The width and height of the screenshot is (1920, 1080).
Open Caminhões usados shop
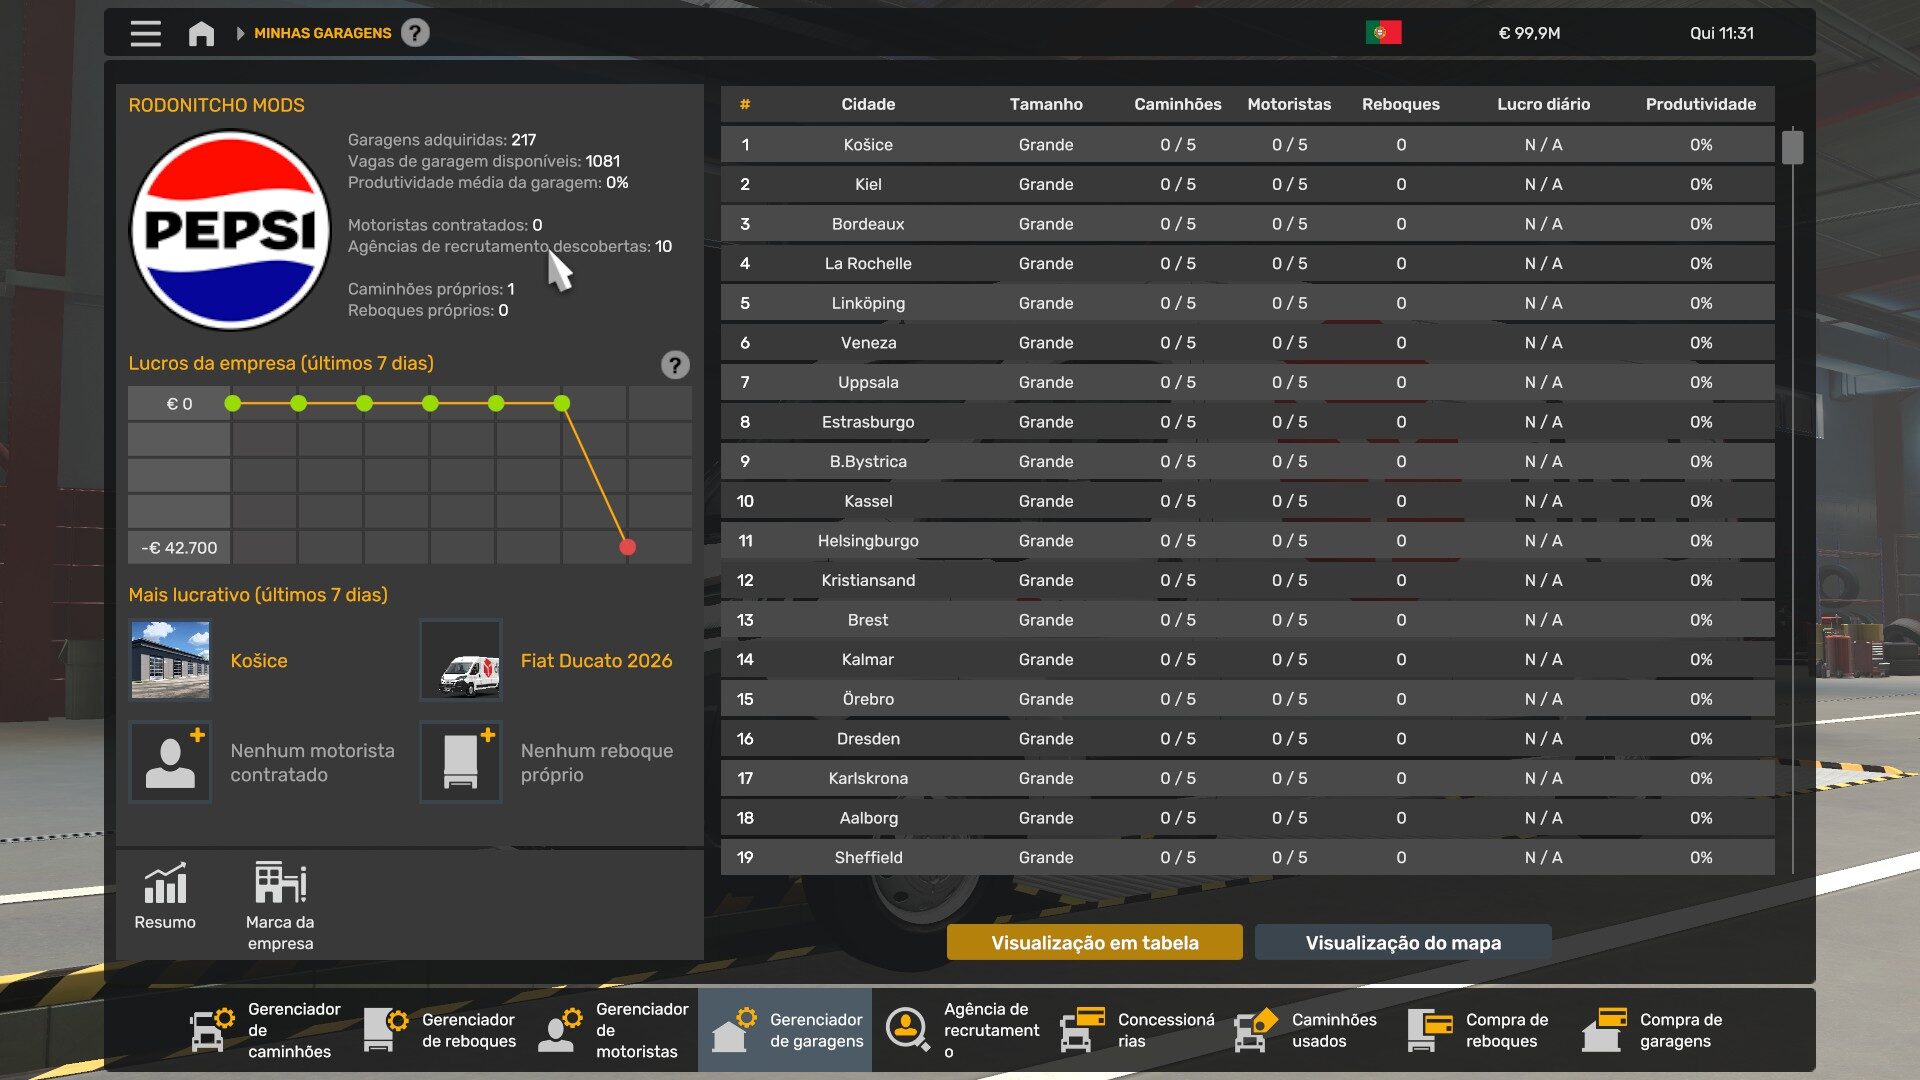tap(1308, 1030)
